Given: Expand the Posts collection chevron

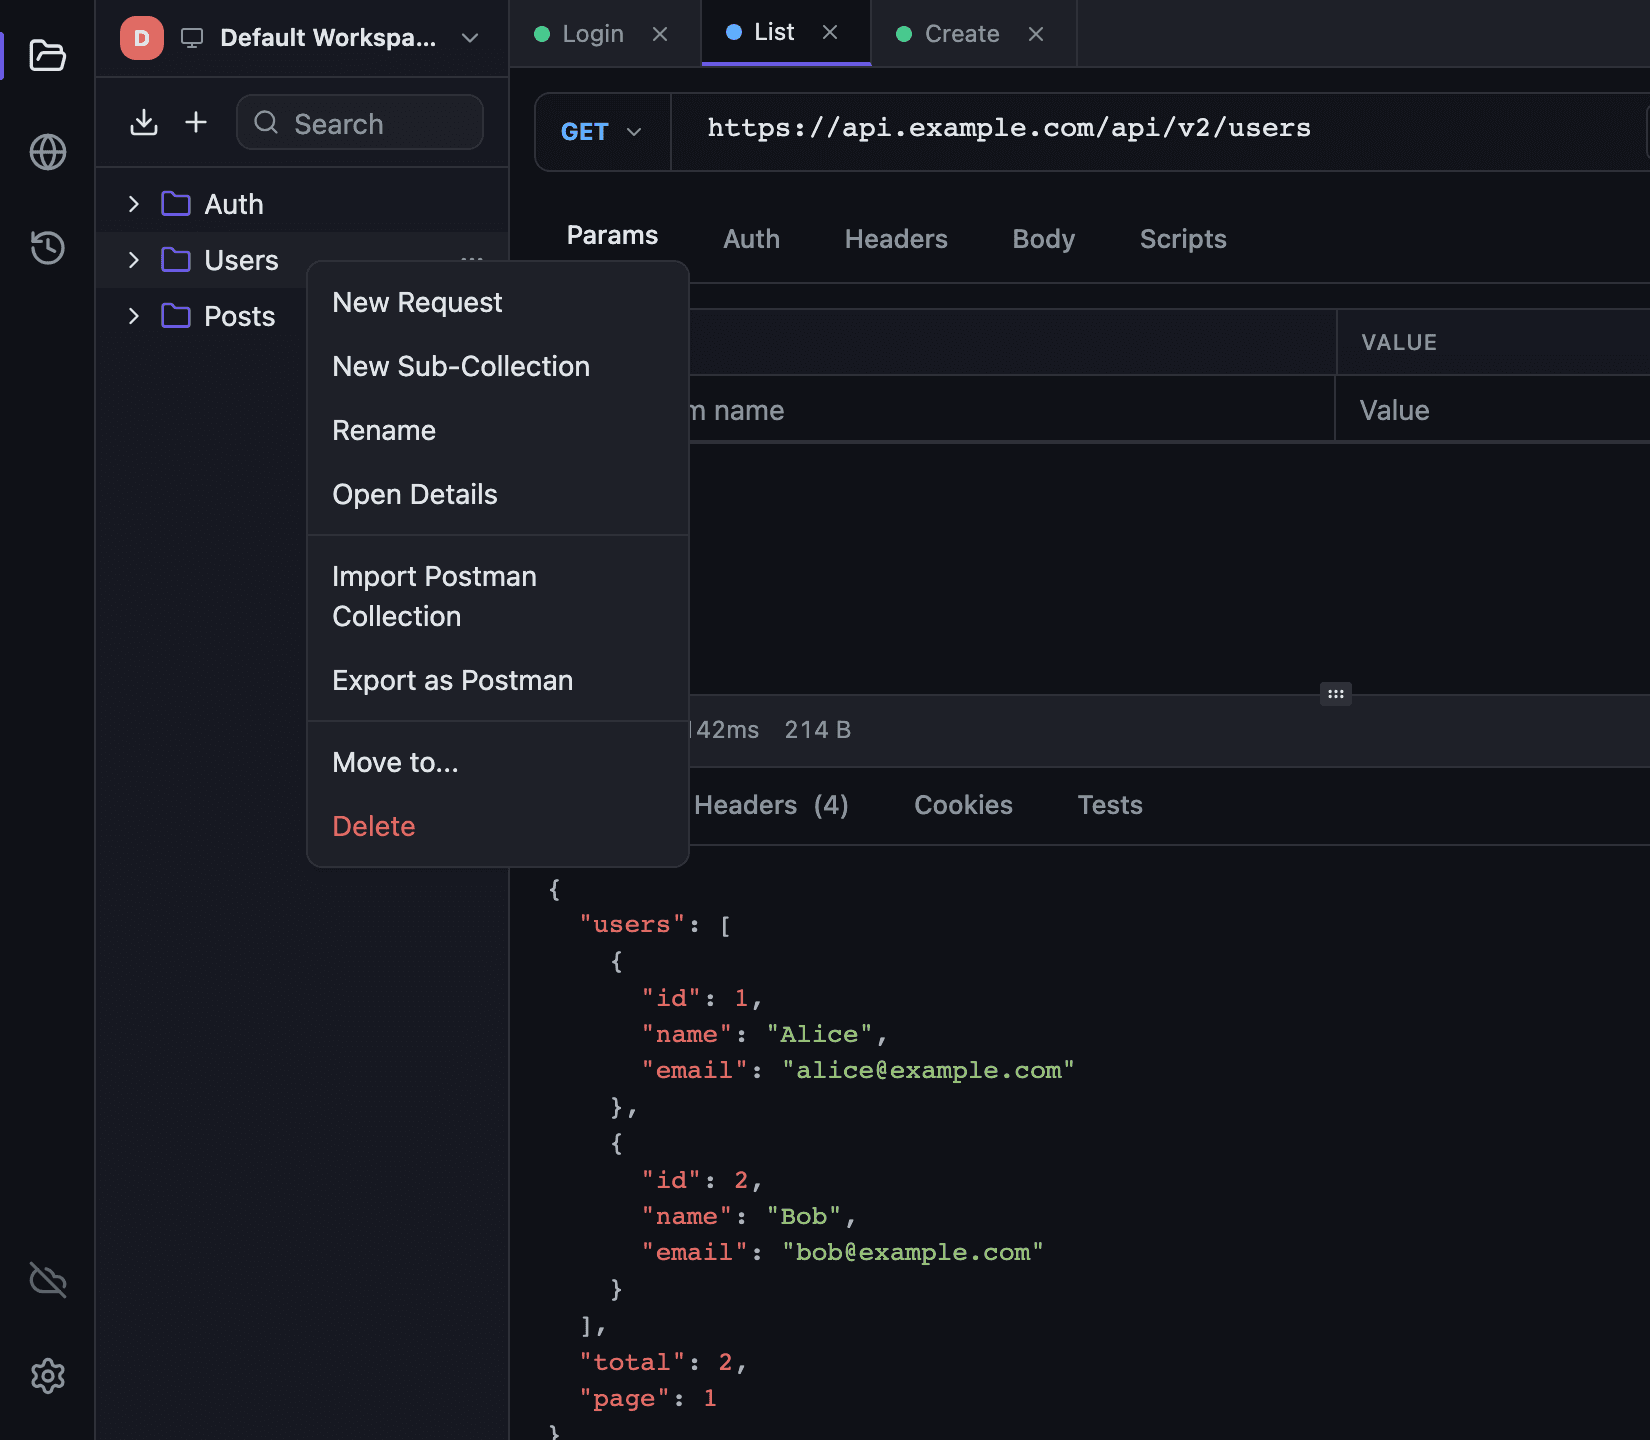Looking at the screenshot, I should pyautogui.click(x=134, y=316).
